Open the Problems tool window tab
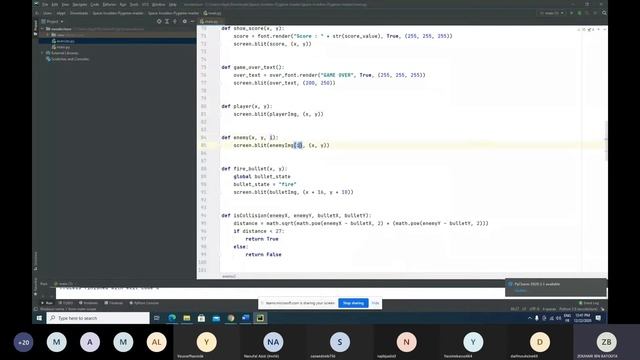The image size is (640, 360). coord(89,303)
